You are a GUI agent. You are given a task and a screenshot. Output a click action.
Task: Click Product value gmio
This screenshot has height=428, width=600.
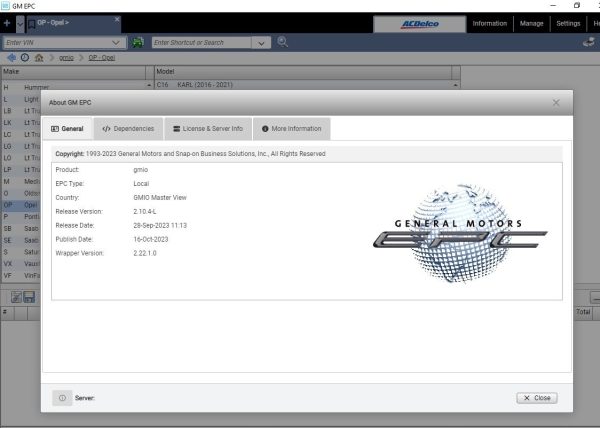point(140,170)
